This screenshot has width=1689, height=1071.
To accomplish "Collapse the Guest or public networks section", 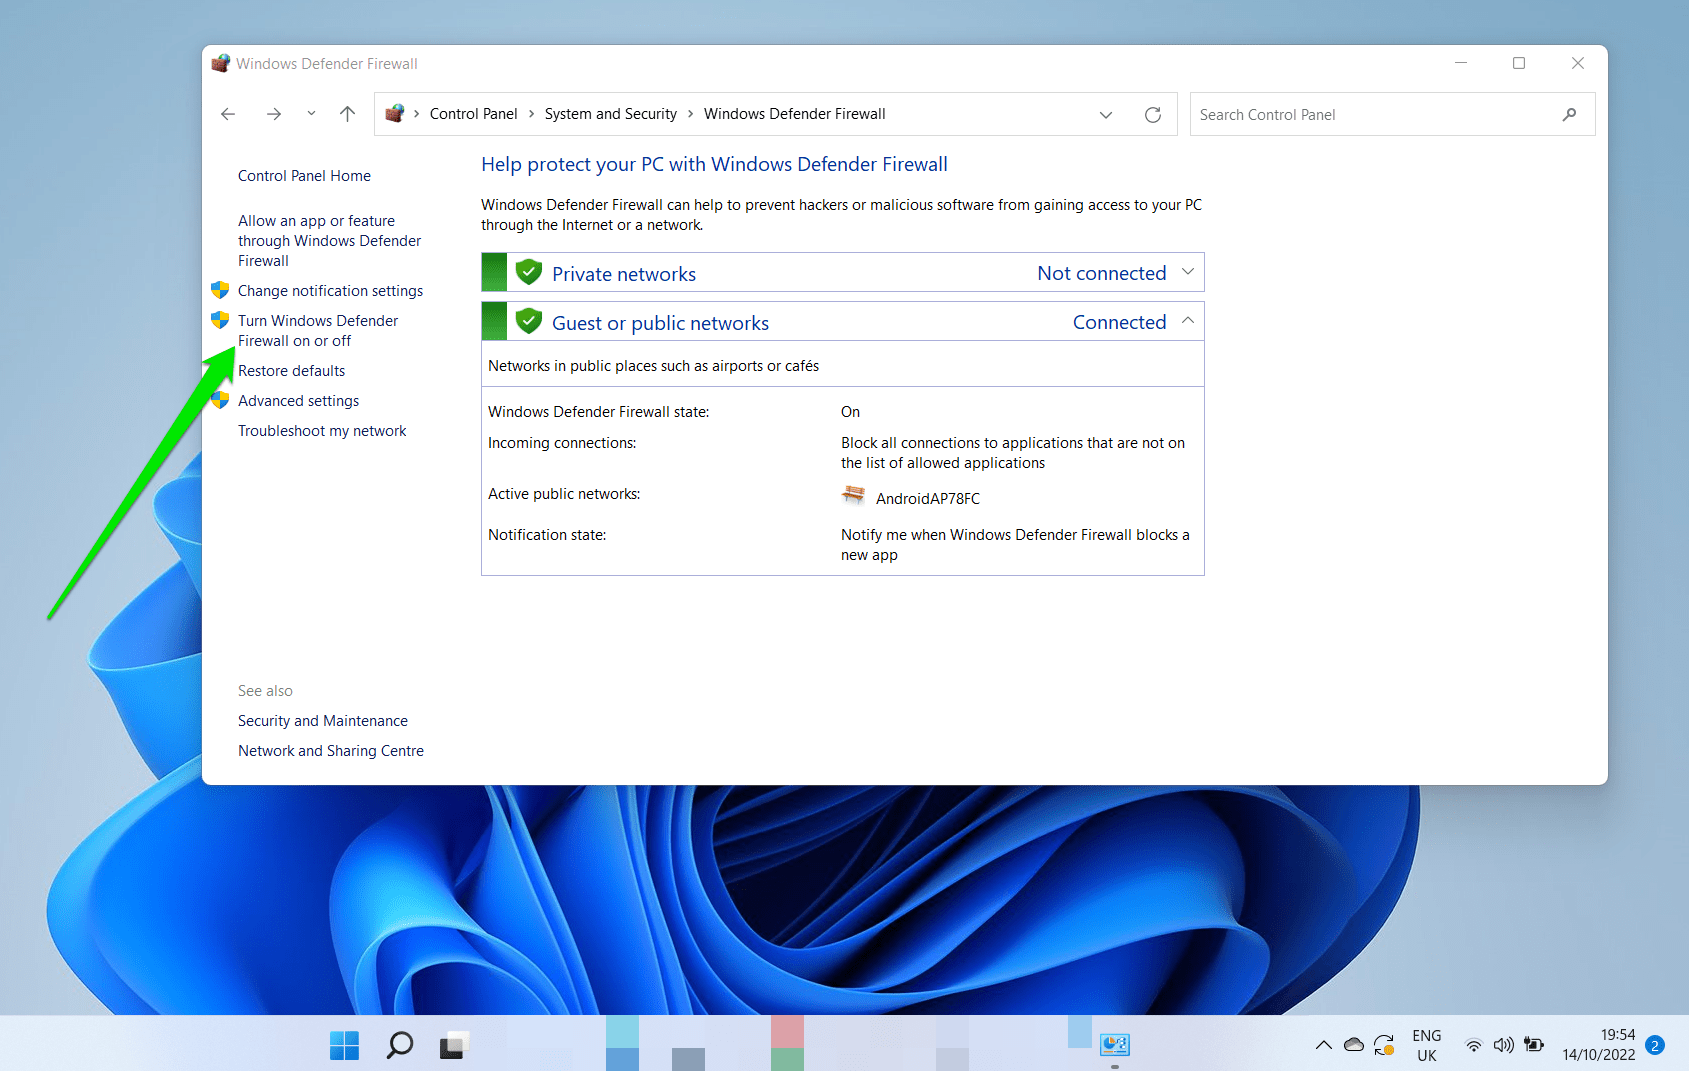I will coord(1187,321).
